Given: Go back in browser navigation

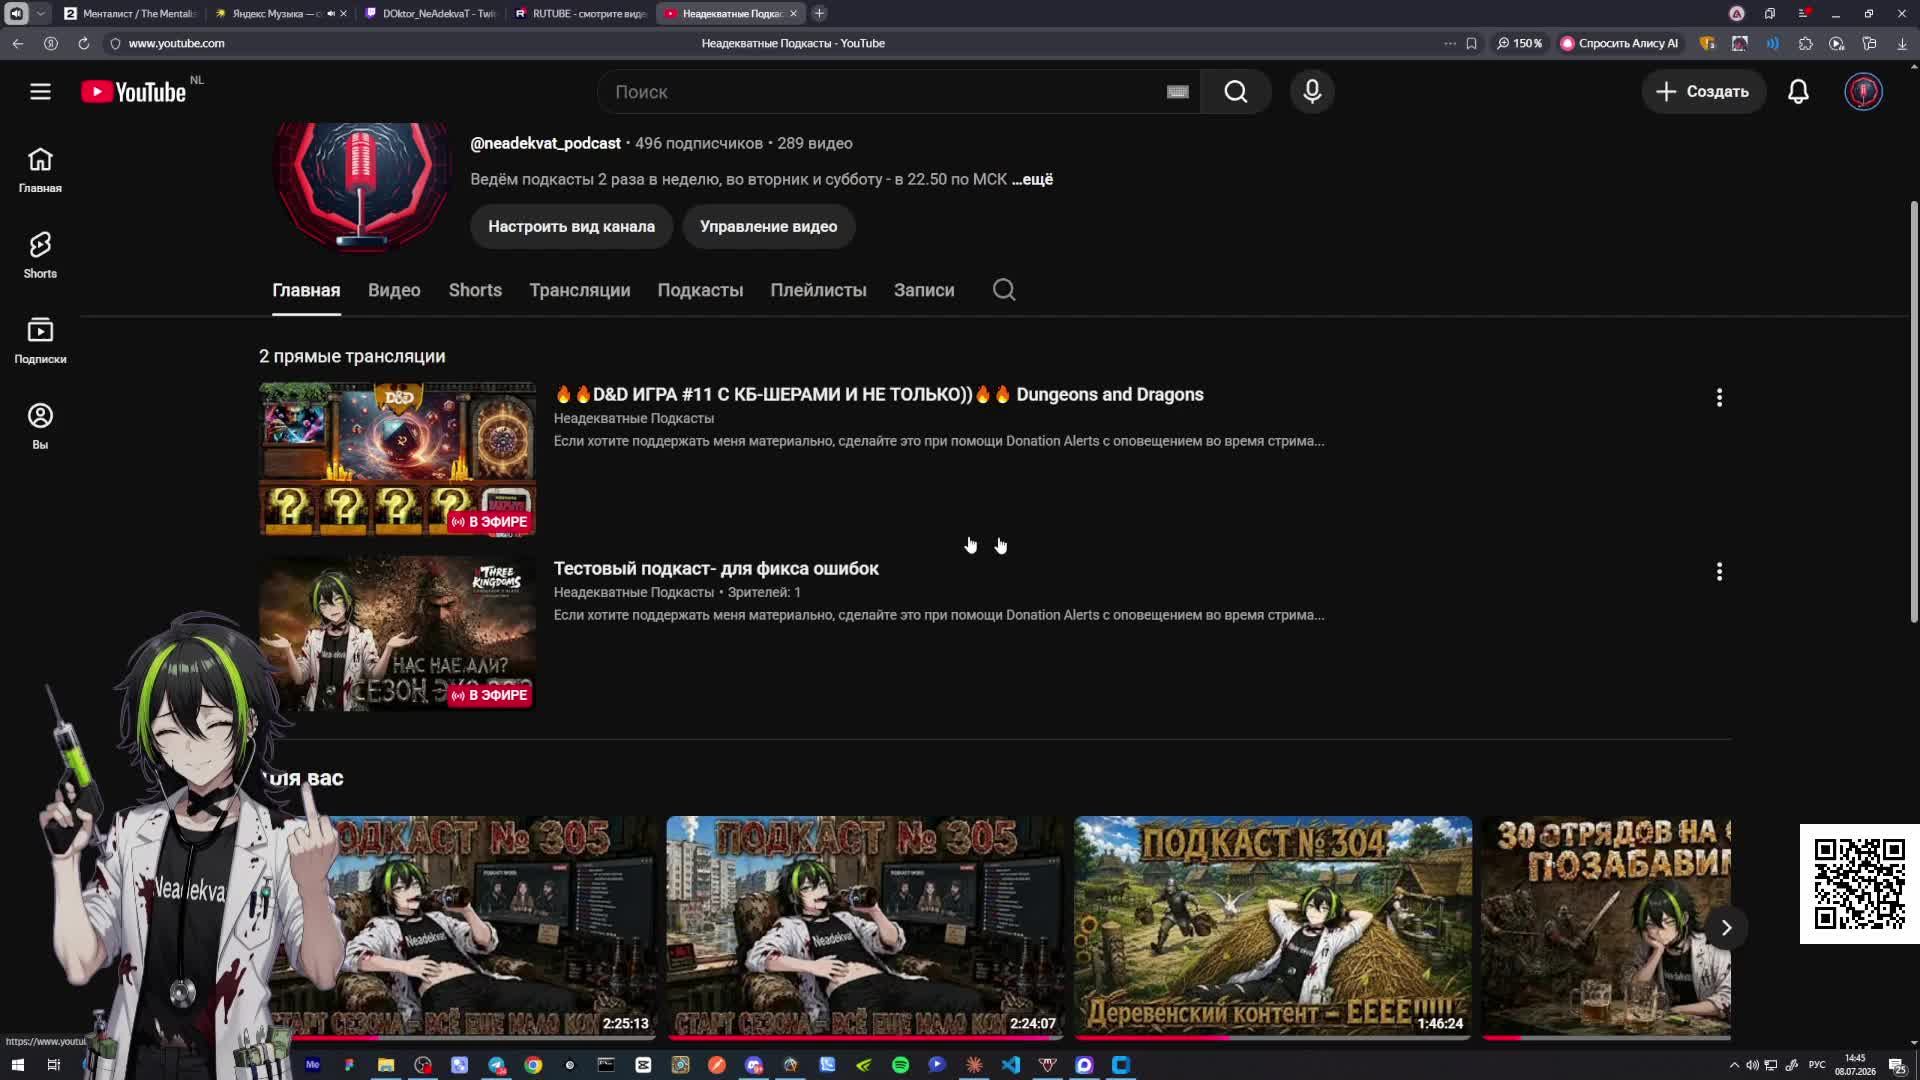Looking at the screenshot, I should (18, 43).
